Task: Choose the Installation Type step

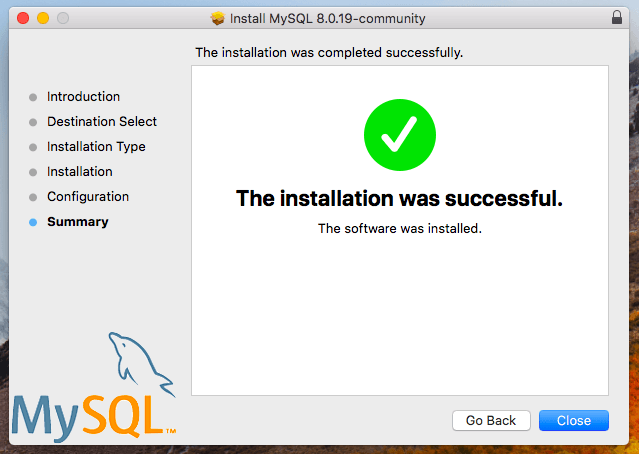Action: [96, 147]
